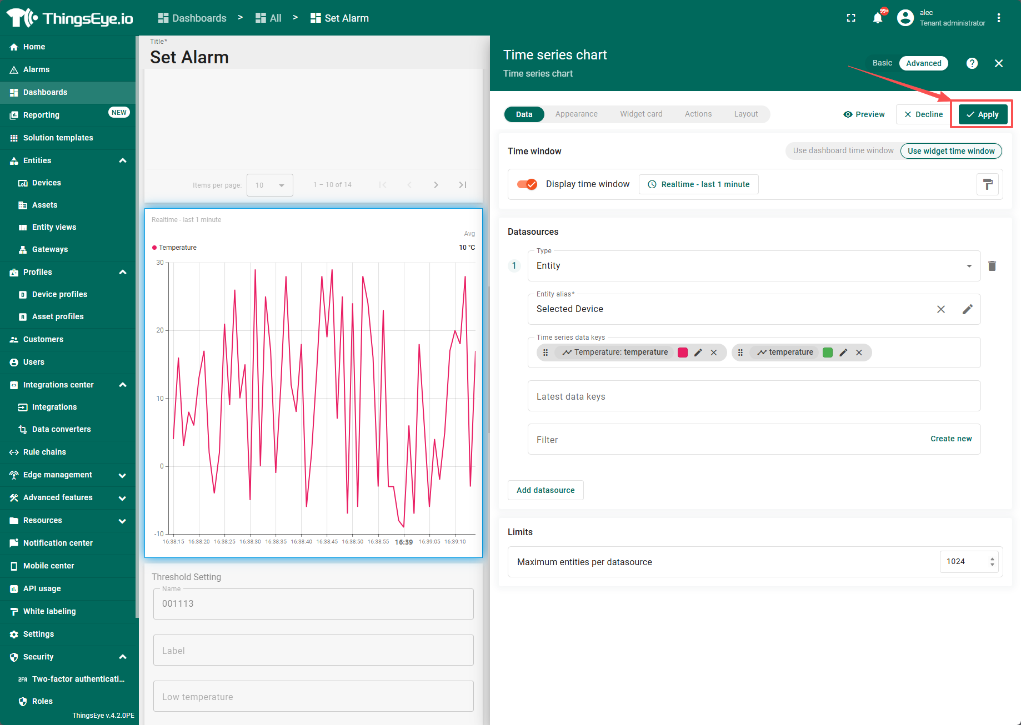Click the notifications bell icon
1021x725 pixels.
[878, 18]
